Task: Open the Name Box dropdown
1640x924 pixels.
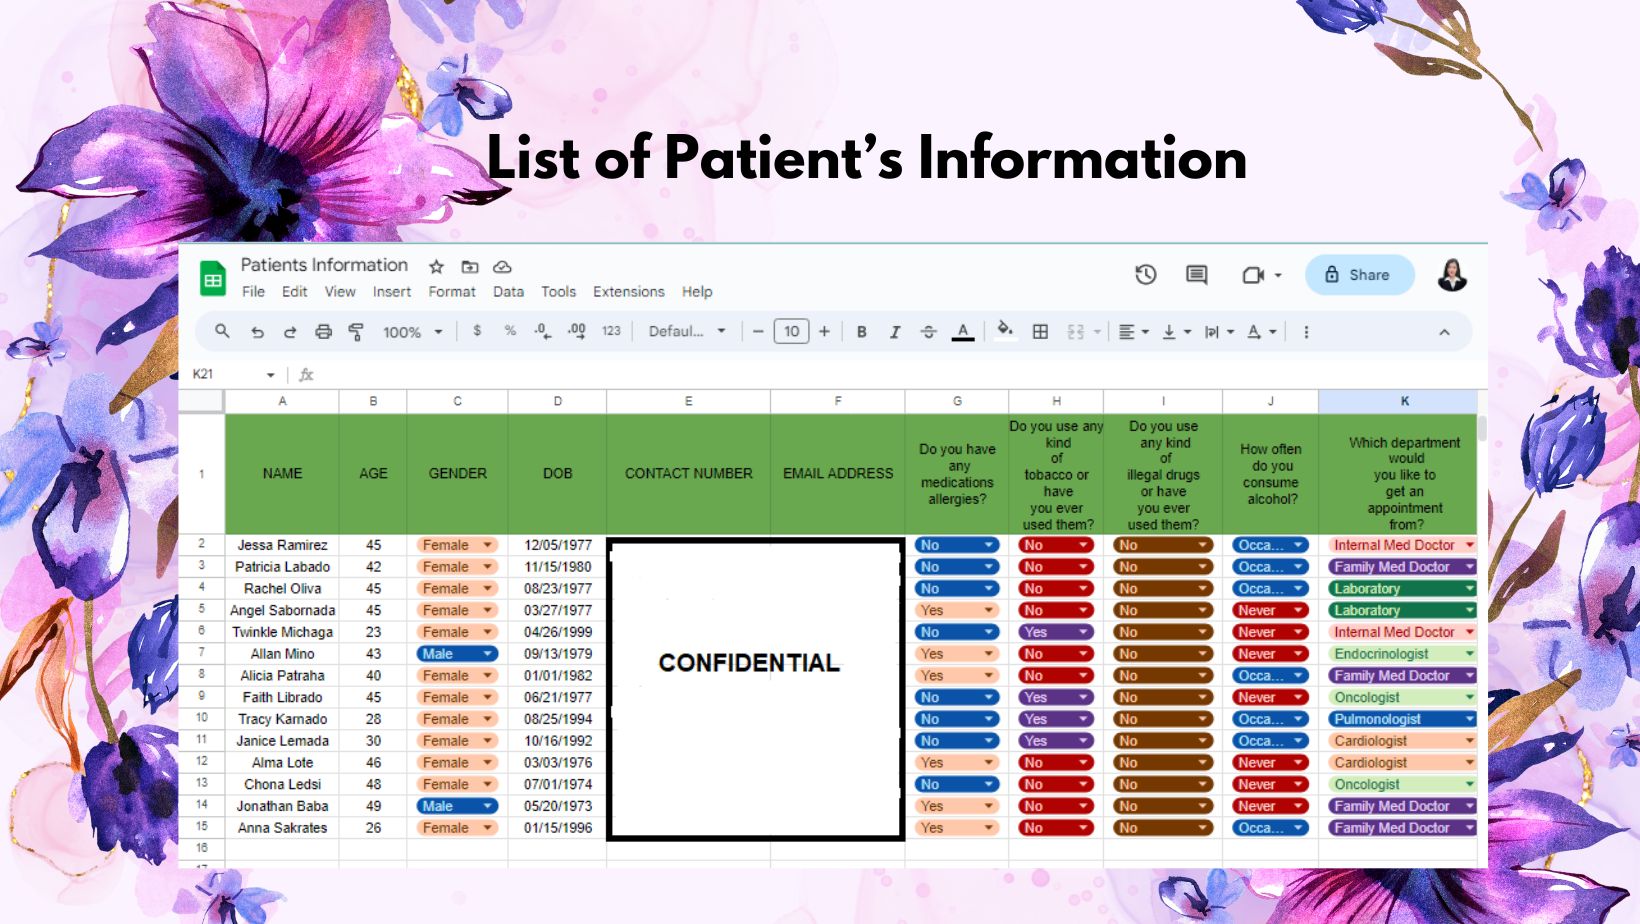Action: point(270,375)
